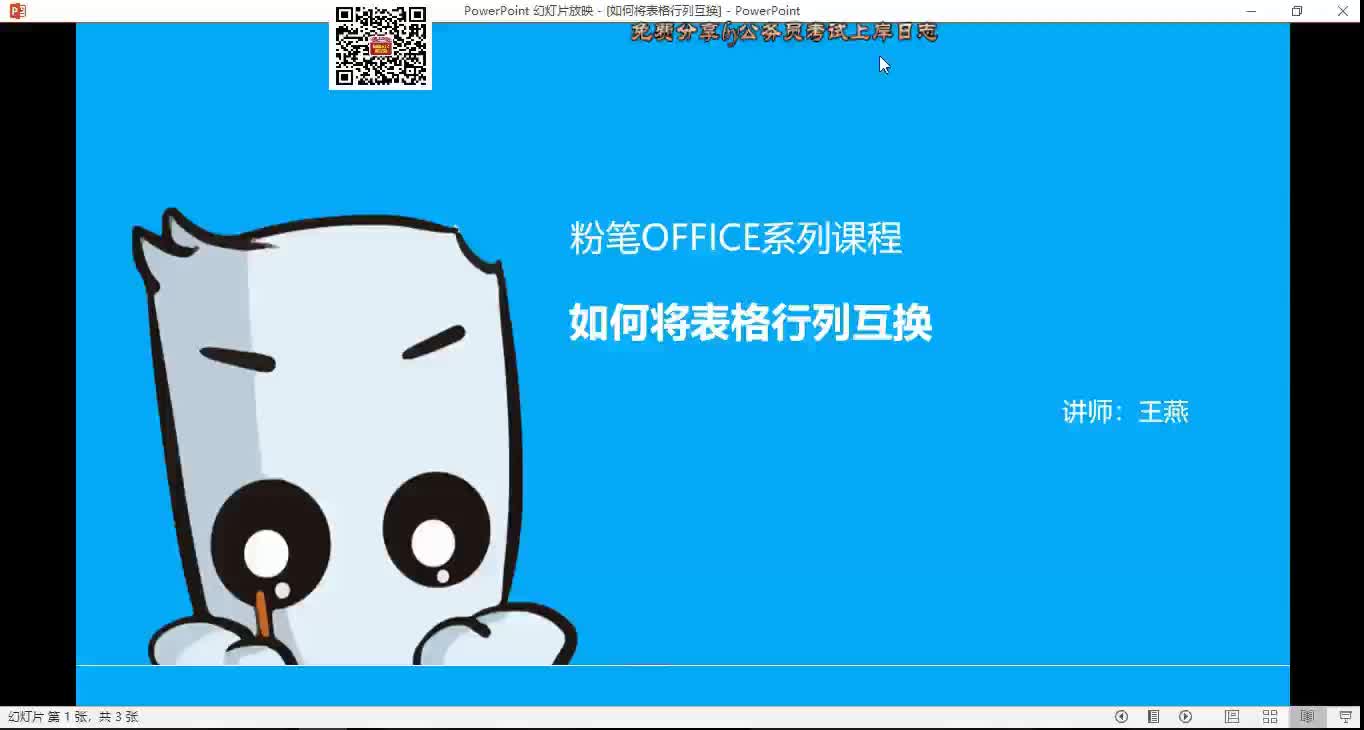Click the slide title 如何将表格行列互换

point(750,322)
